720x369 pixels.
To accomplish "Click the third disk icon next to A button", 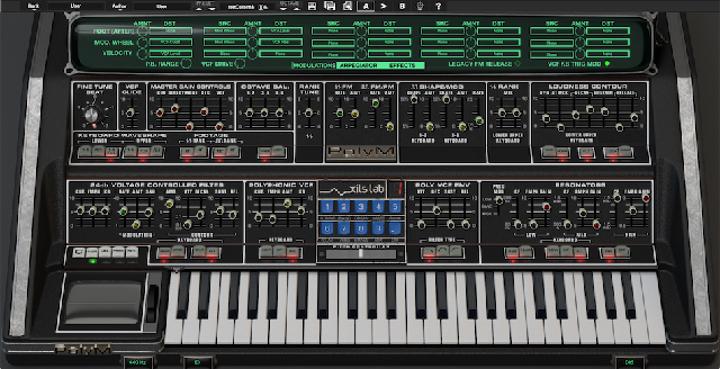I will (x=348, y=6).
